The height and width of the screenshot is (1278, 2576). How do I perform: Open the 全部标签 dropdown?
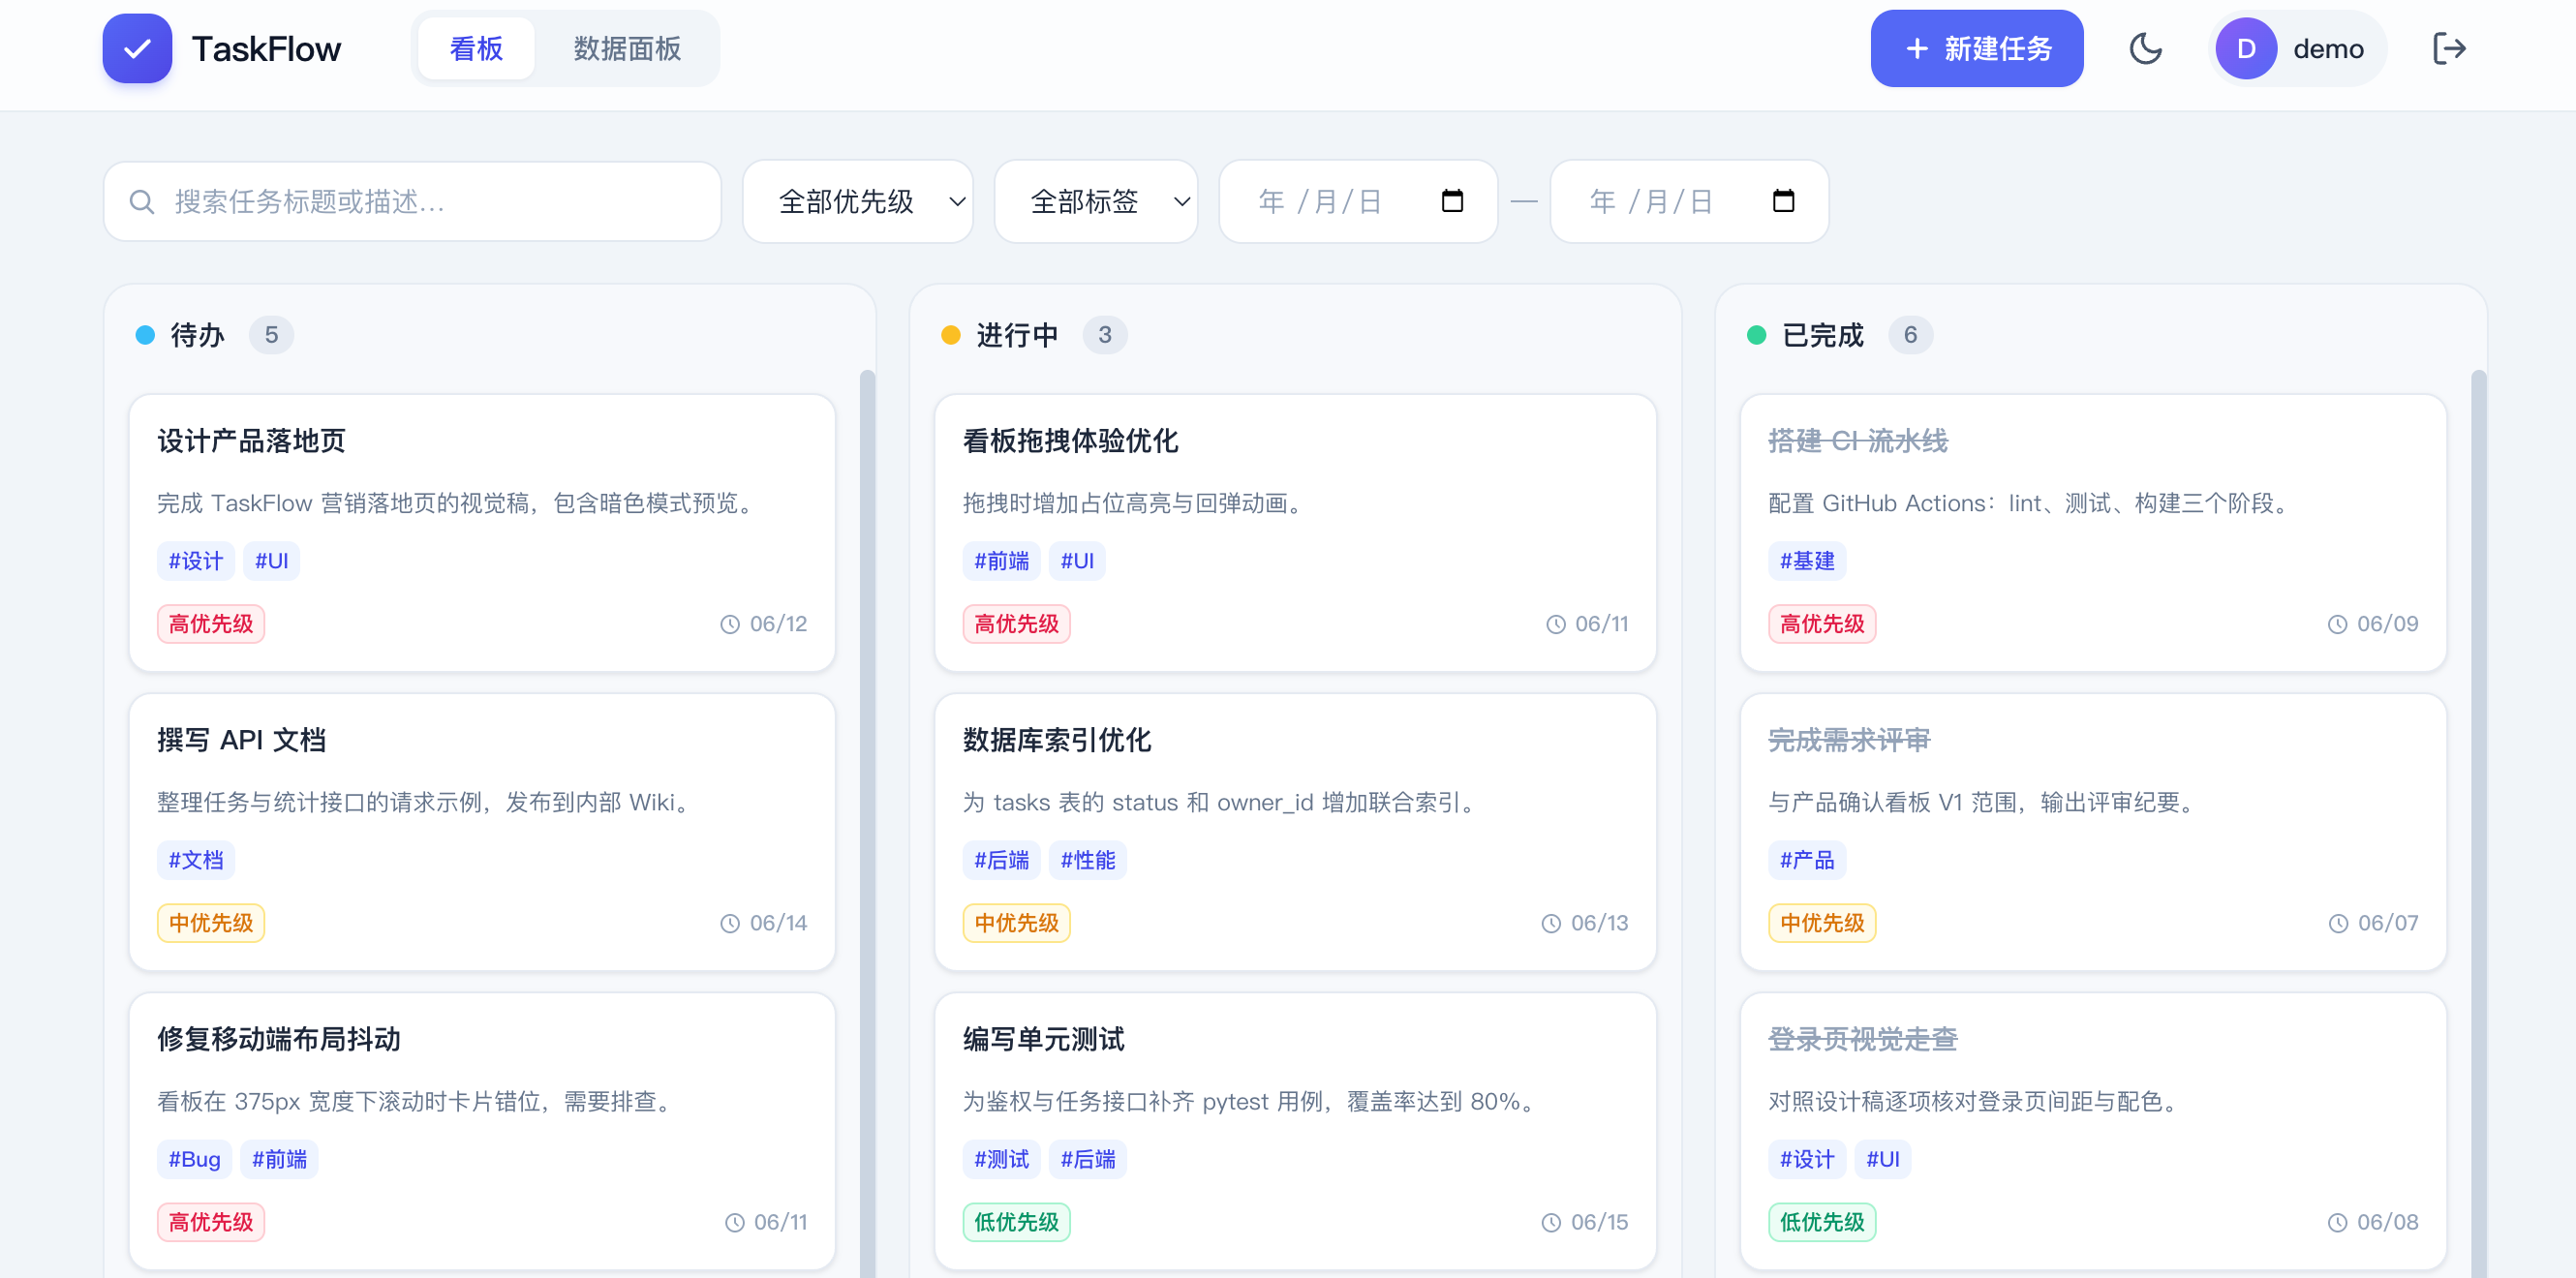1096,201
